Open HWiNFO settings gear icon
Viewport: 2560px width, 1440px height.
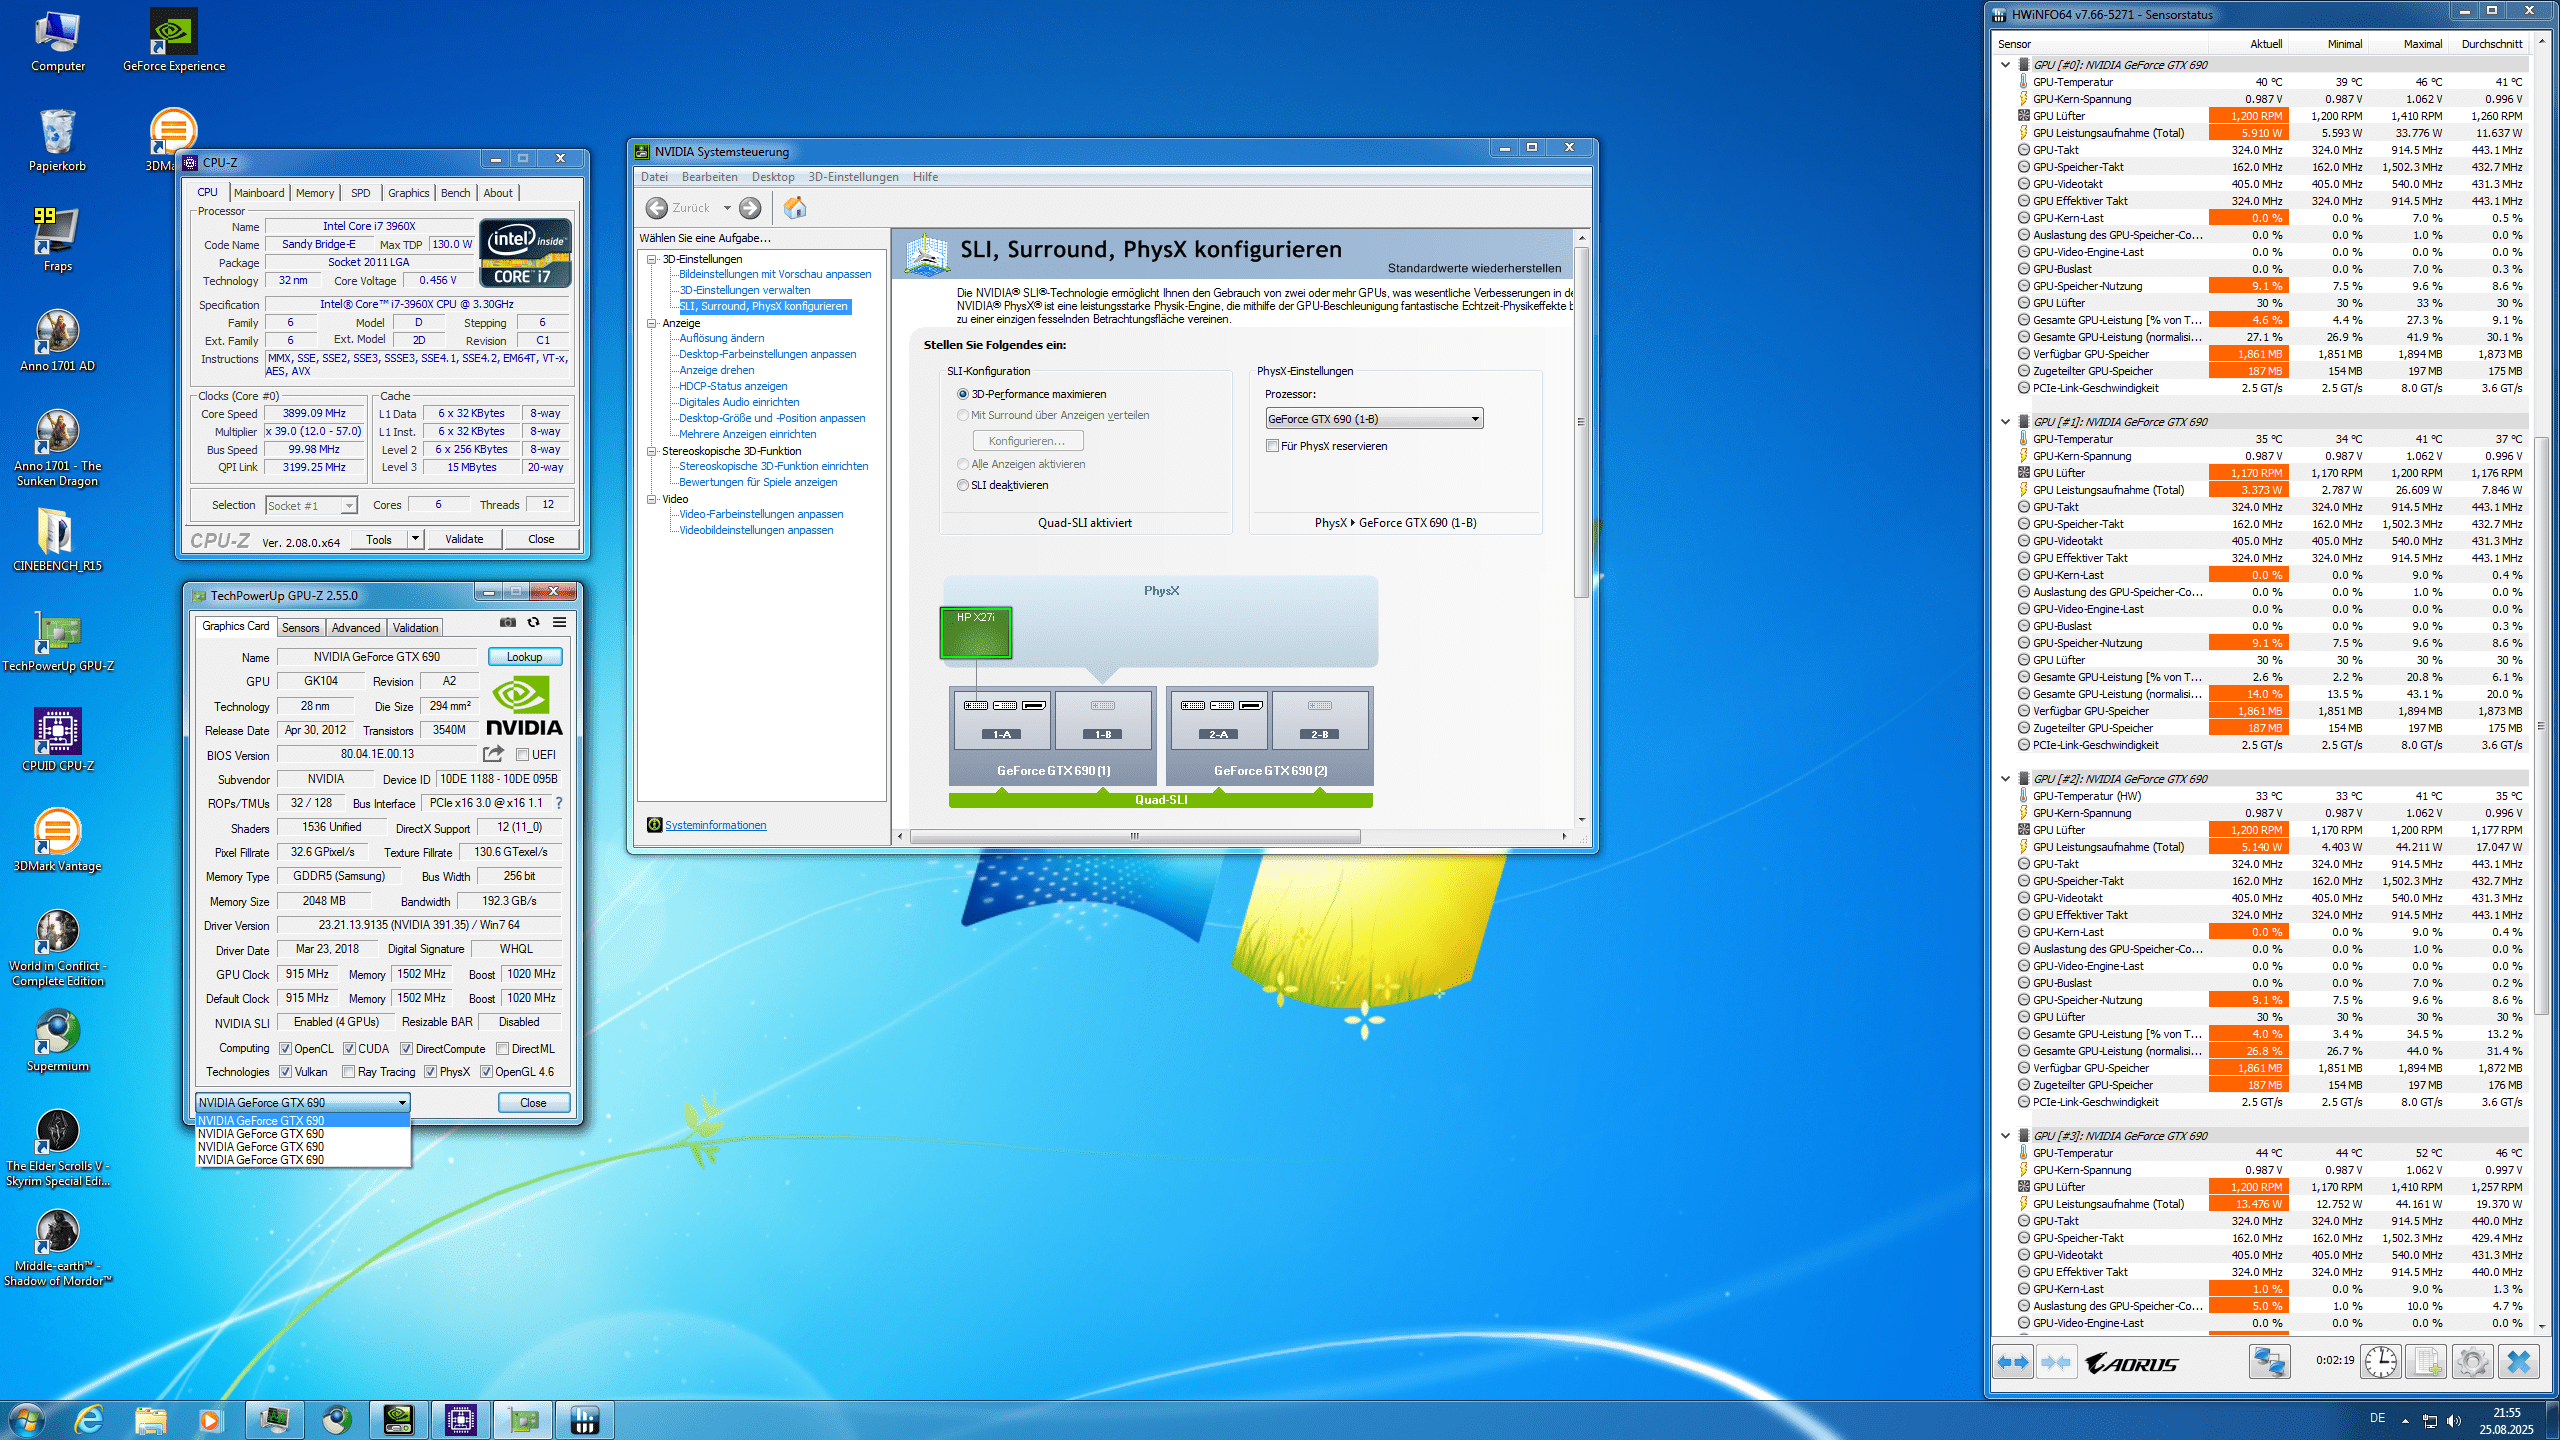(2472, 1362)
